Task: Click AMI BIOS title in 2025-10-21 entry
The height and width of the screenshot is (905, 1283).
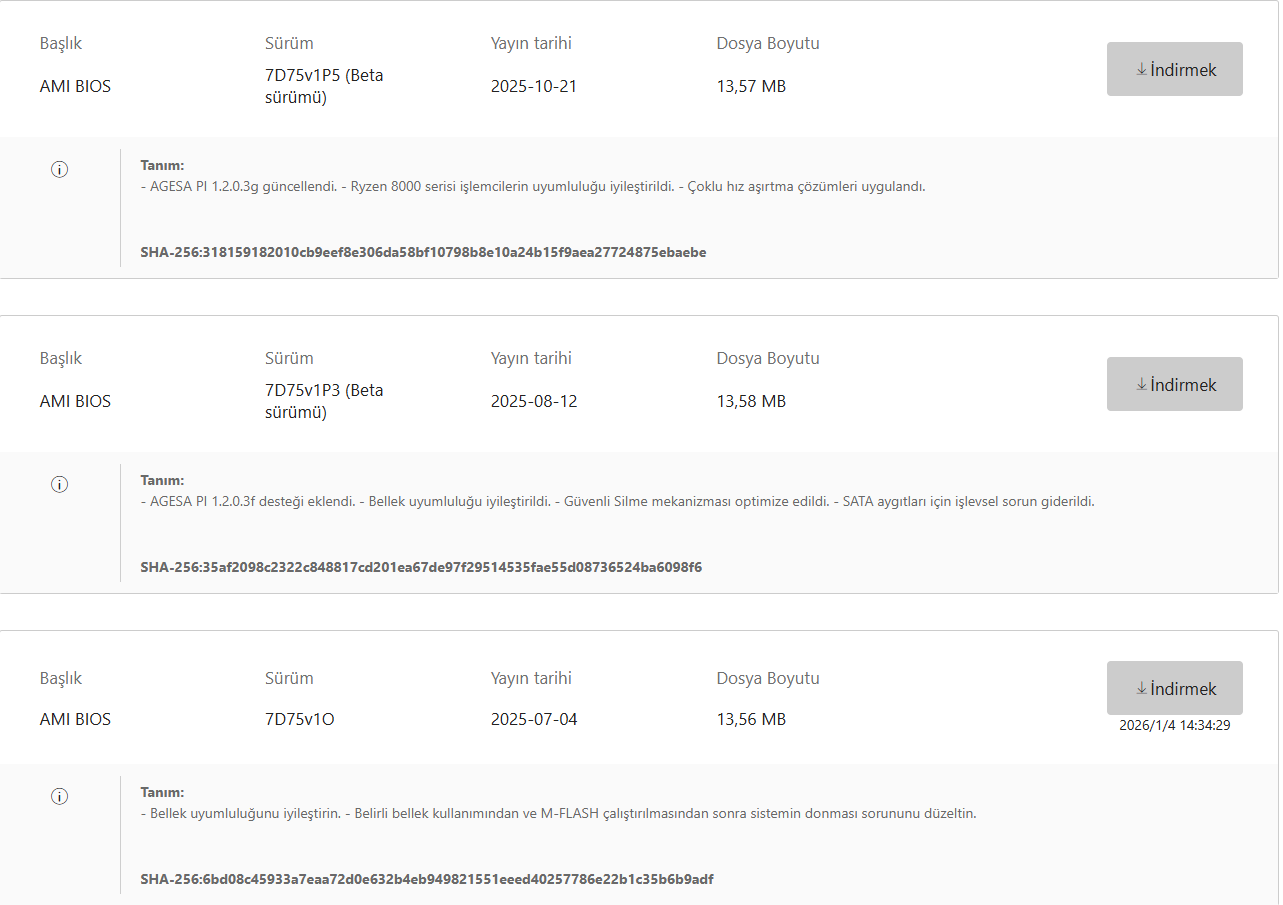Action: click(x=75, y=86)
